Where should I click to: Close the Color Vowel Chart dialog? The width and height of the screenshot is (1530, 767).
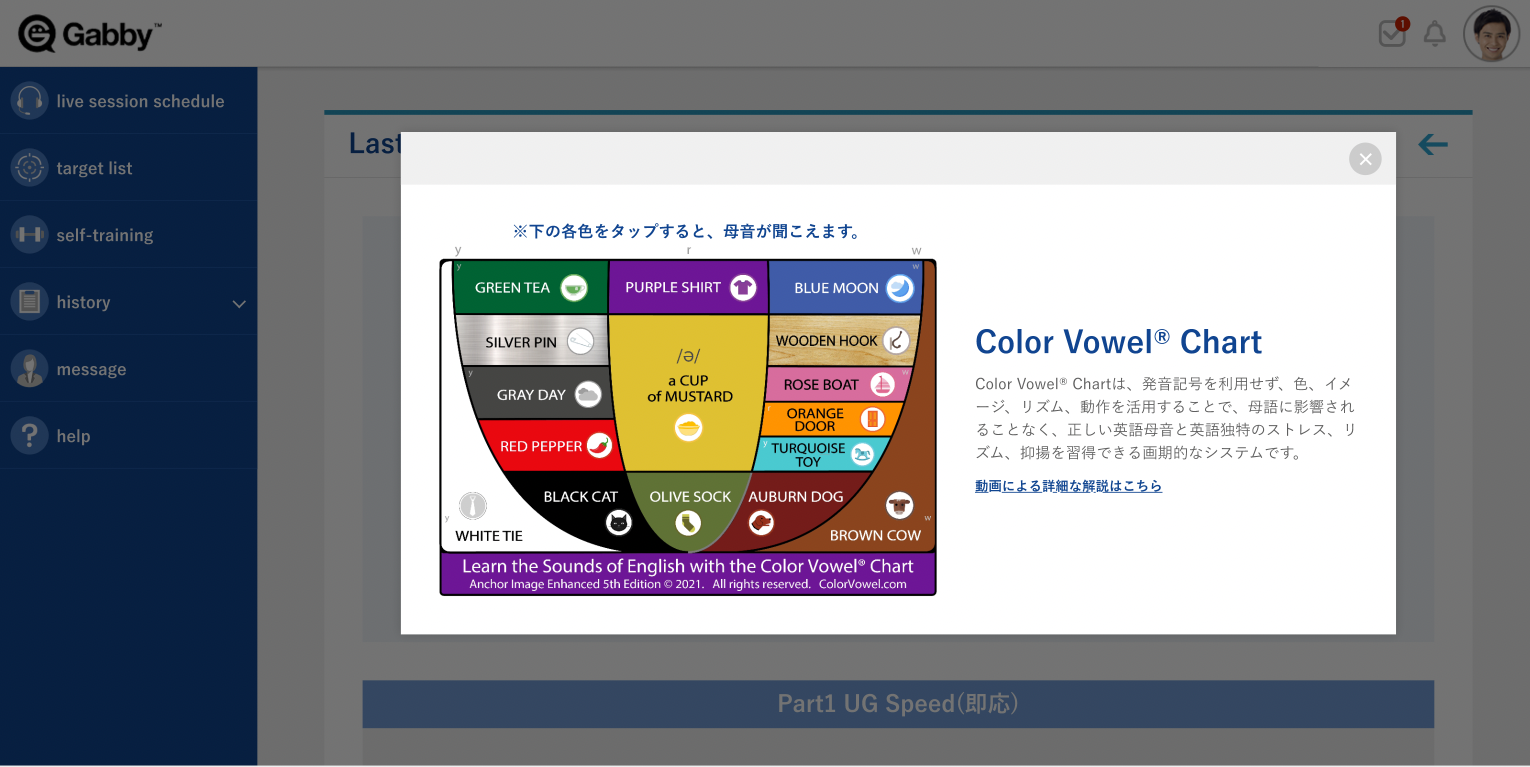pos(1365,159)
